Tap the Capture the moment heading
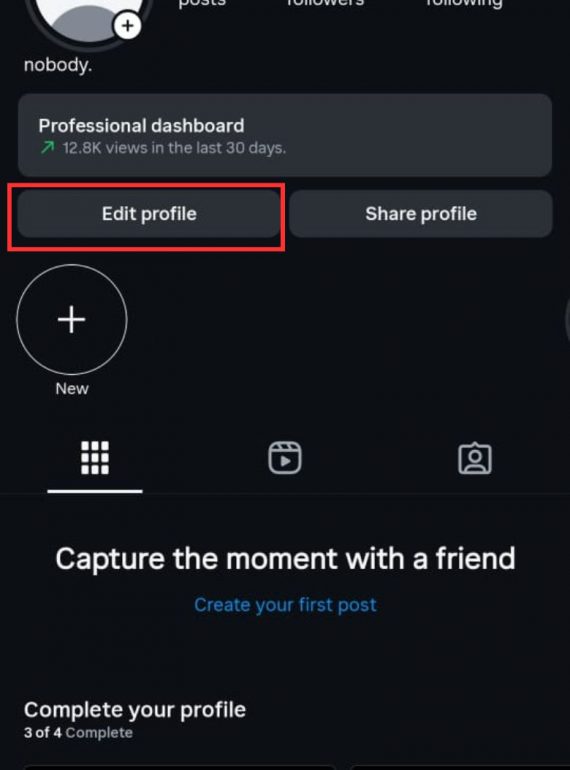570x770 pixels. [x=285, y=559]
